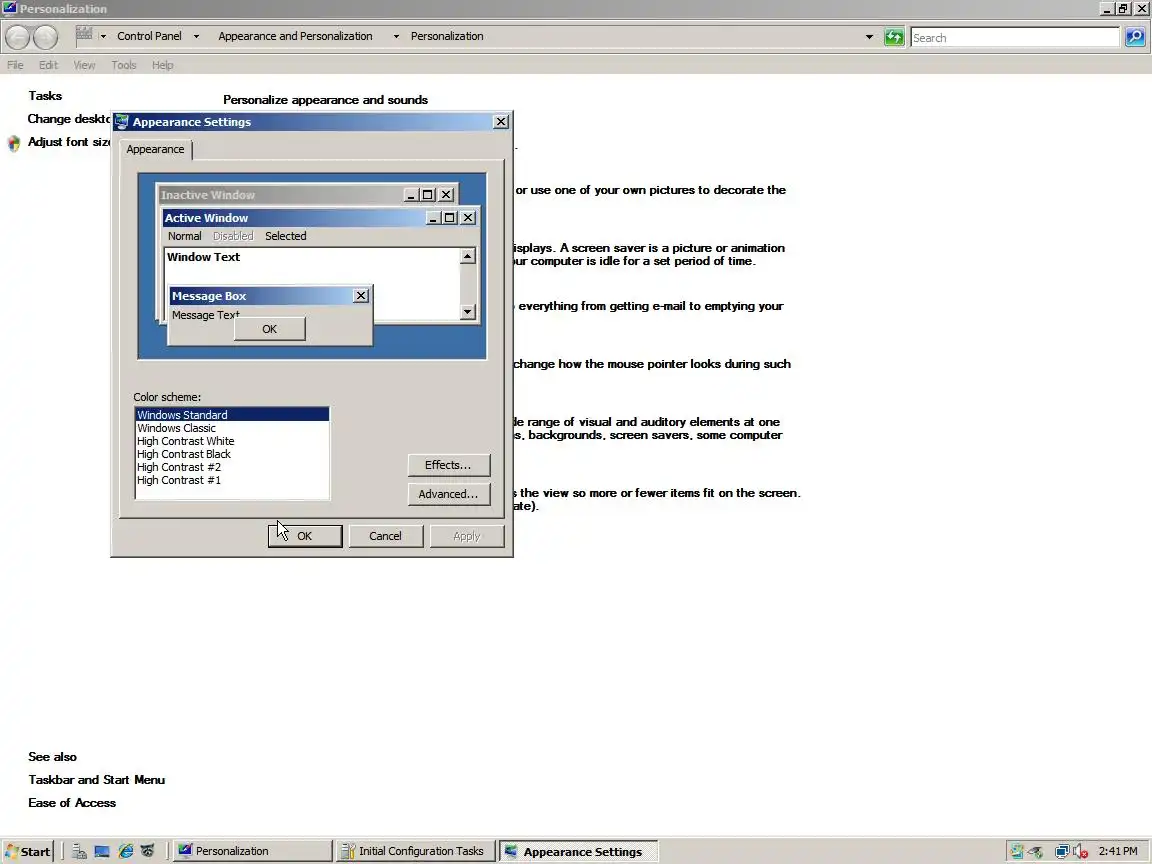
Task: Click the first system tray icon
Action: (1017, 852)
